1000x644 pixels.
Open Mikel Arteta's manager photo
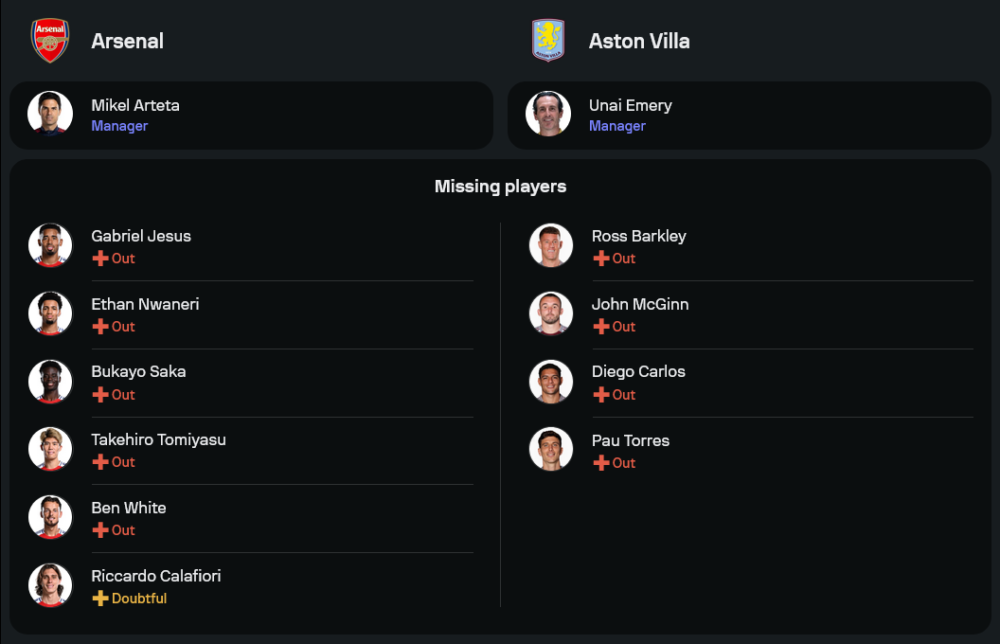(x=50, y=114)
